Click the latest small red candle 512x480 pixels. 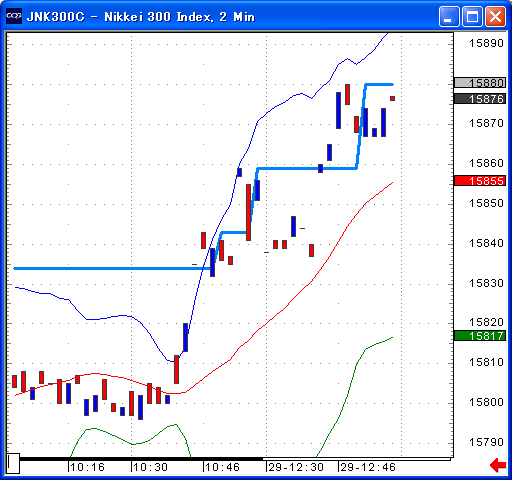[x=392, y=98]
